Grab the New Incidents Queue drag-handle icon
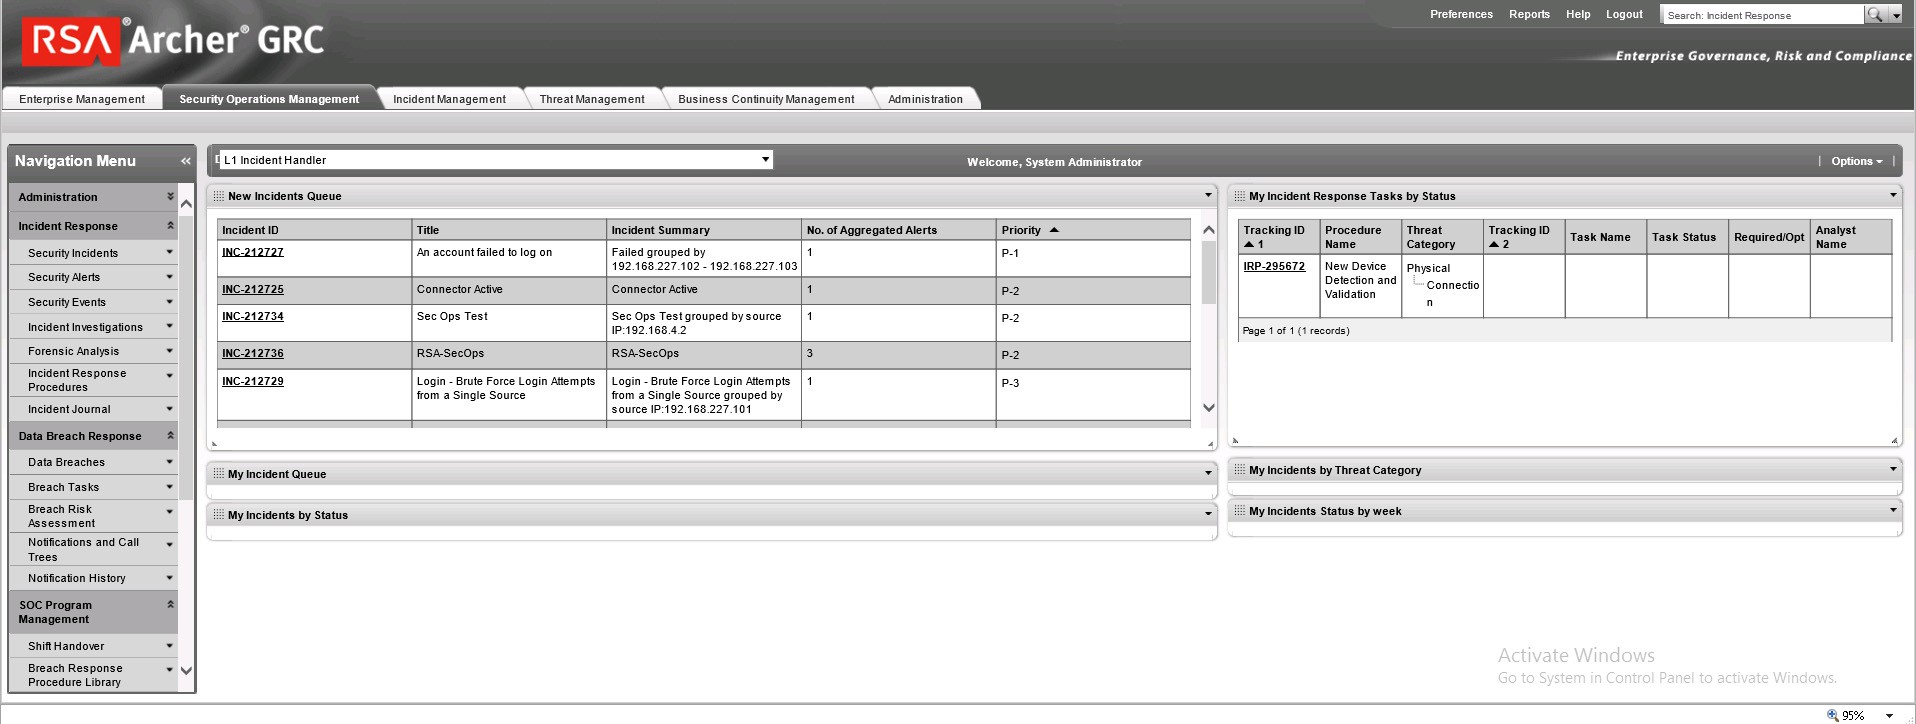Screen dimensions: 1916x724 coord(218,196)
